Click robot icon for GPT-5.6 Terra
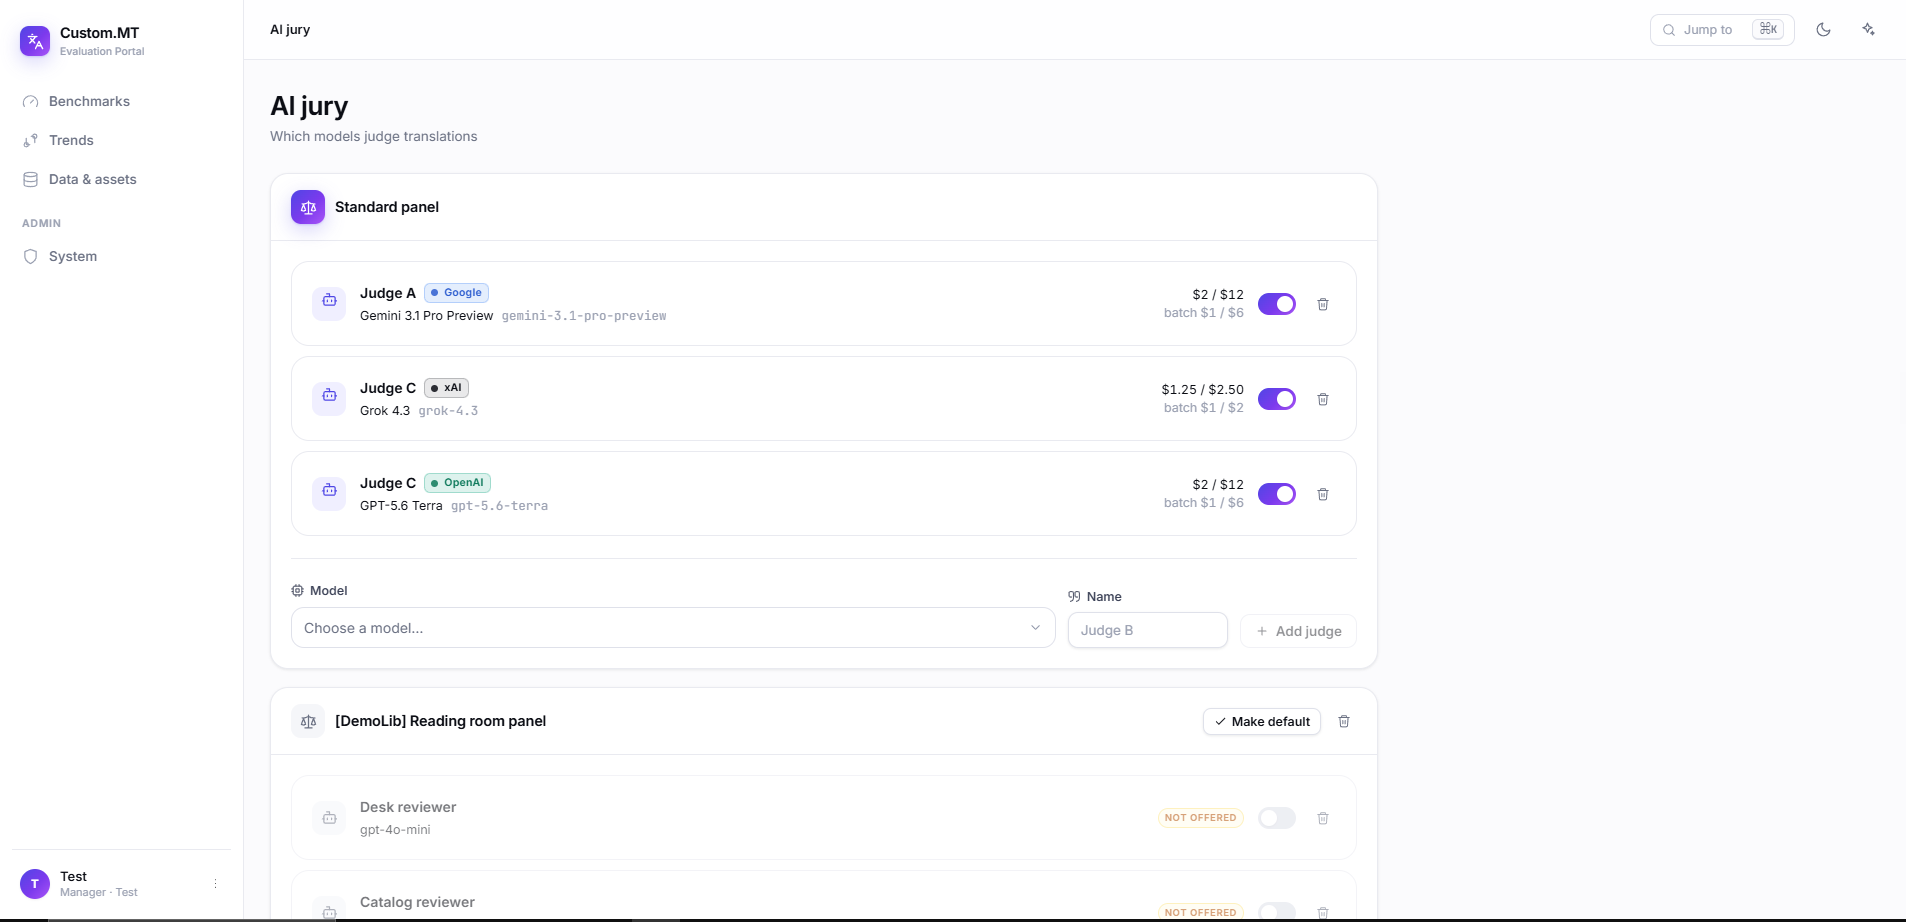The width and height of the screenshot is (1906, 922). click(329, 494)
